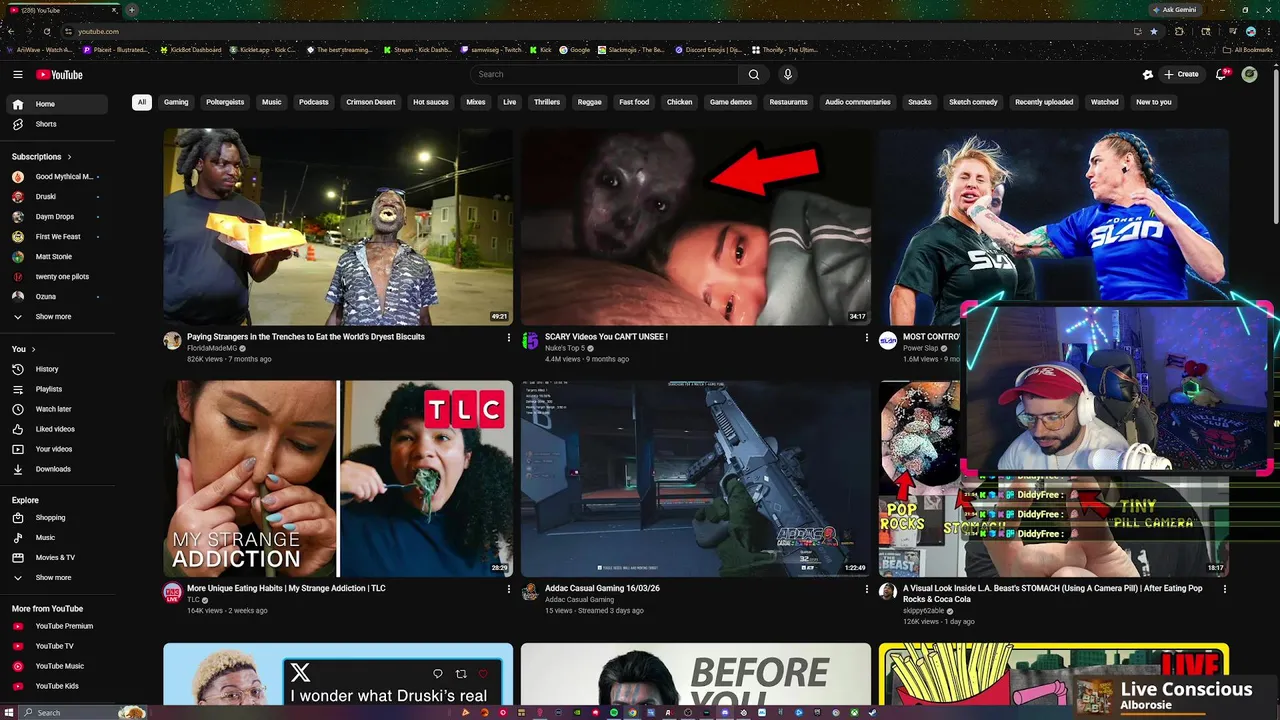
Task: Click the YouTube logo
Action: [x=60, y=75]
